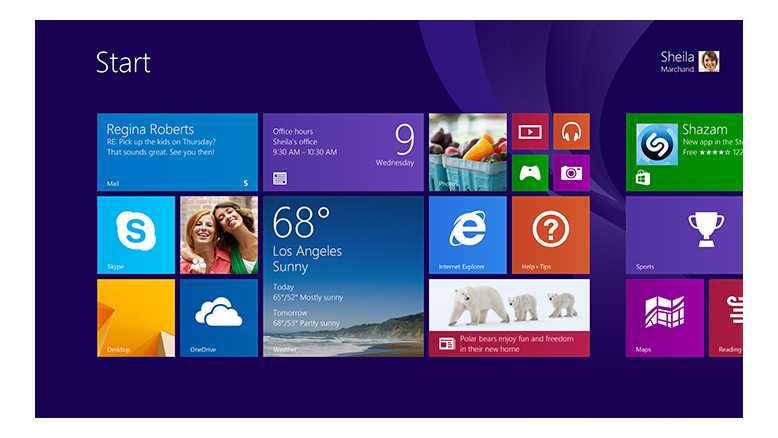Image resolution: width=778 pixels, height=438 pixels.
Task: Open the Music headphones tile
Action: 572,131
